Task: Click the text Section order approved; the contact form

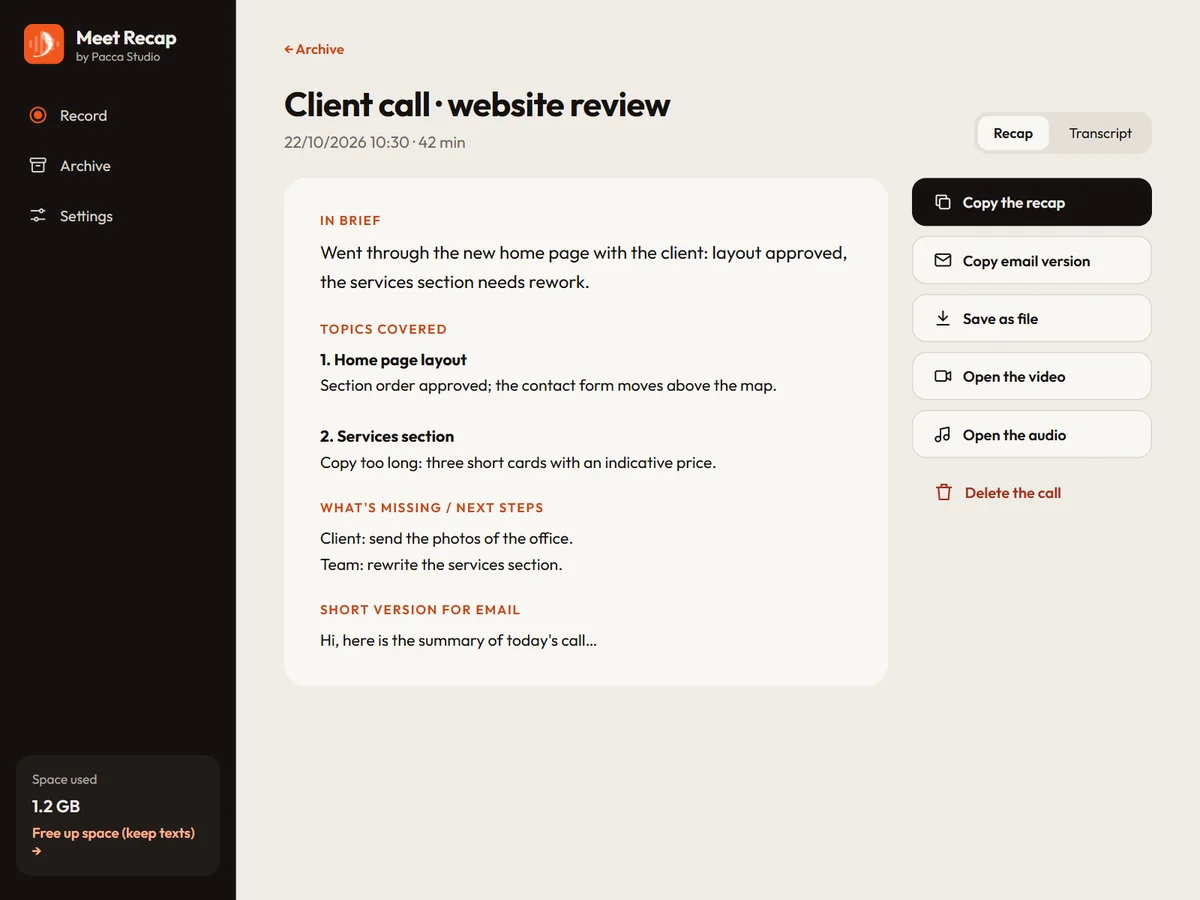Action: pos(548,385)
